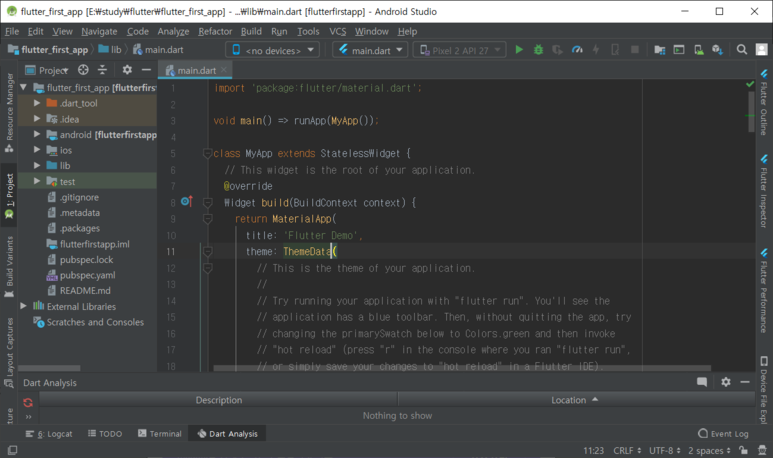773x458 pixels.
Task: Expand the .dart_tool folder
Action: pyautogui.click(x=37, y=103)
